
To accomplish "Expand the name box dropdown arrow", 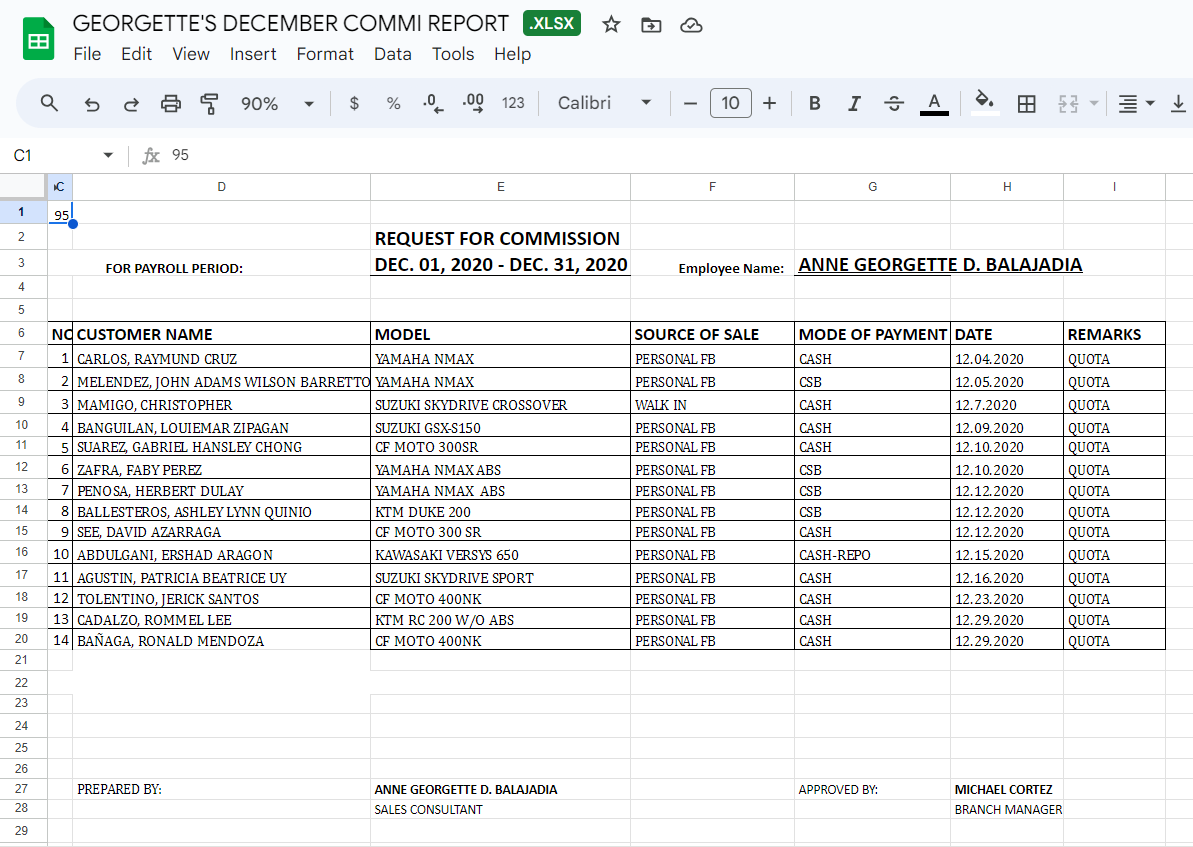I will tap(108, 155).
